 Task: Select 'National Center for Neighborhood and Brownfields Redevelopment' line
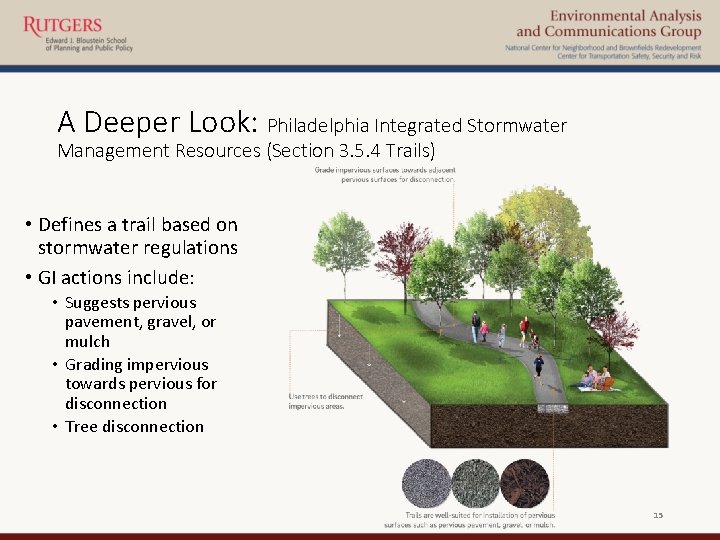[x=603, y=48]
